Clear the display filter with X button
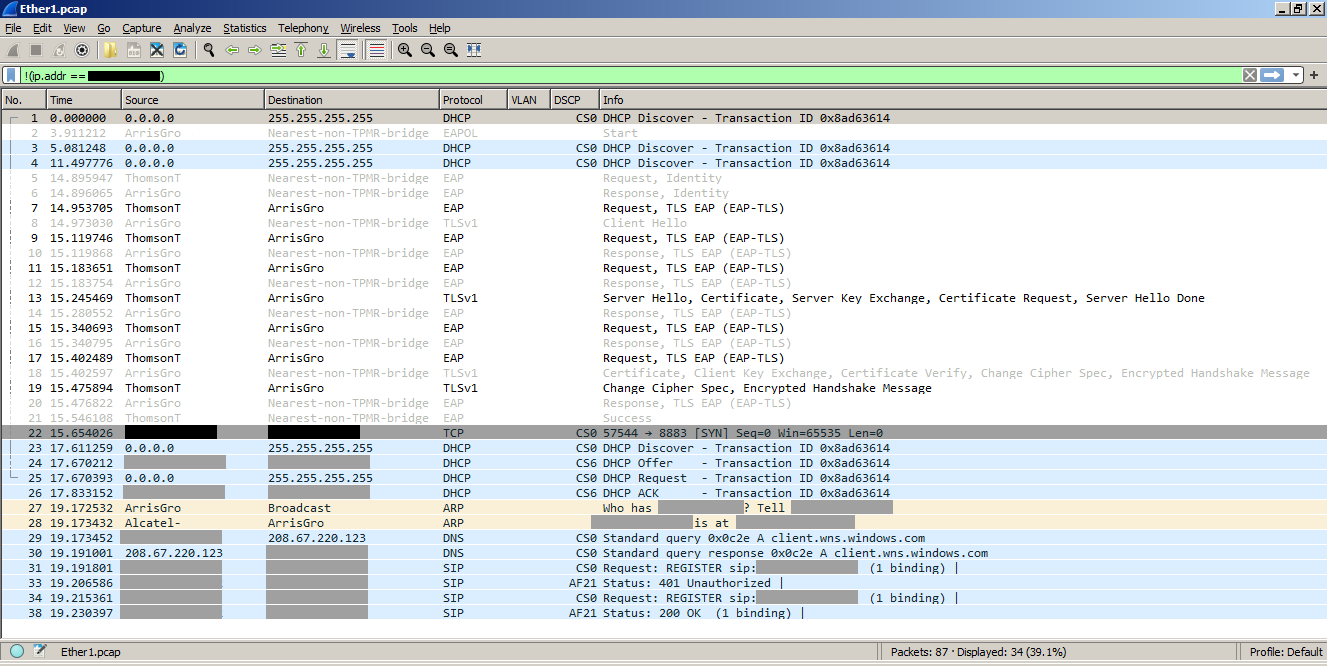 [x=1250, y=75]
